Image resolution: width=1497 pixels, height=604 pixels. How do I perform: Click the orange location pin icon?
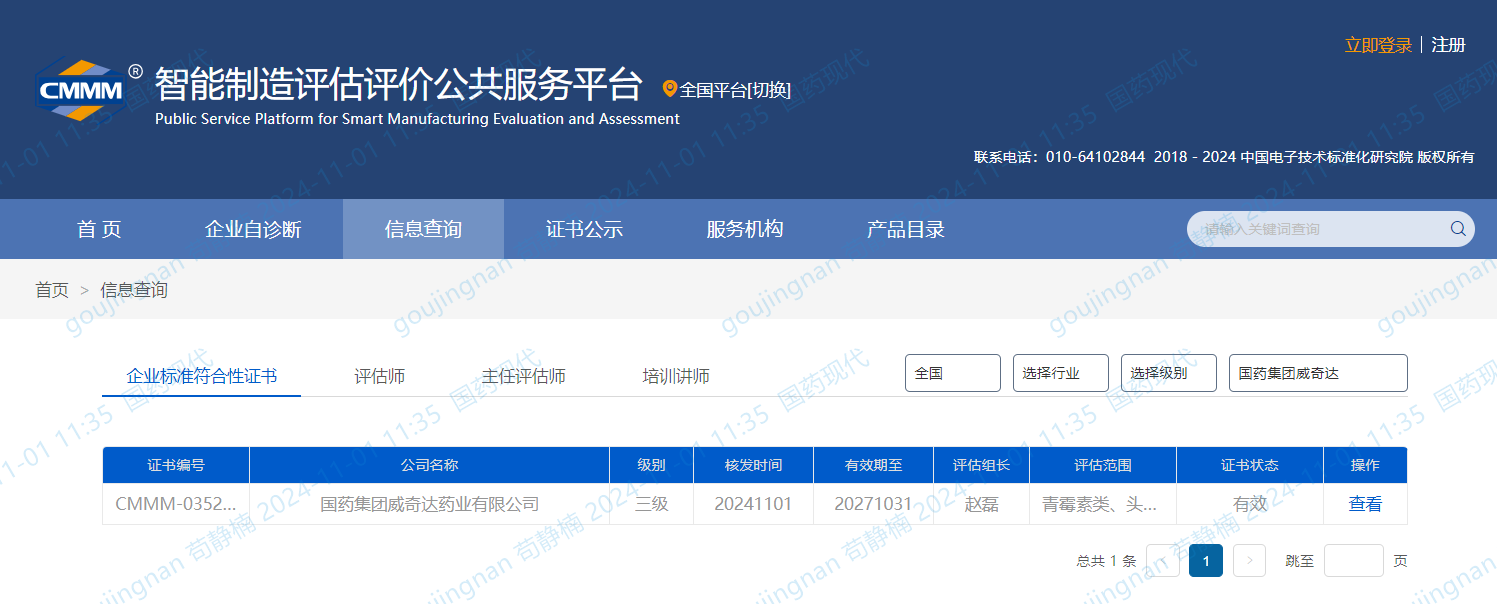(x=670, y=89)
